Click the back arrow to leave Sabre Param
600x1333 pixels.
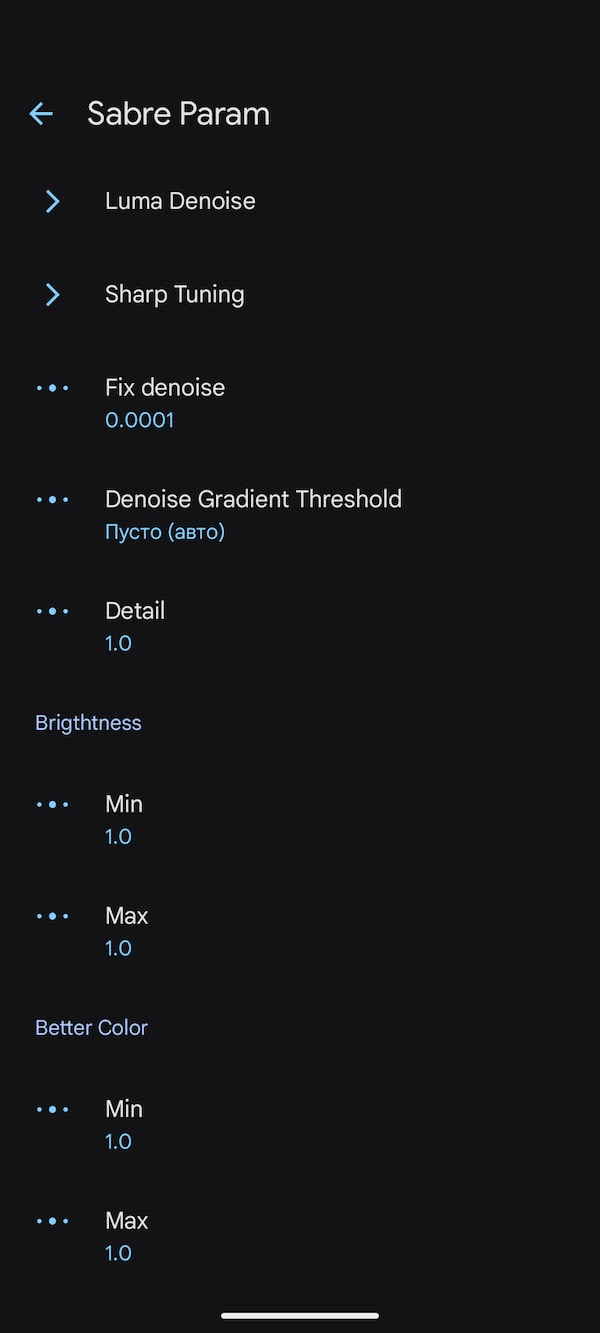tap(40, 113)
